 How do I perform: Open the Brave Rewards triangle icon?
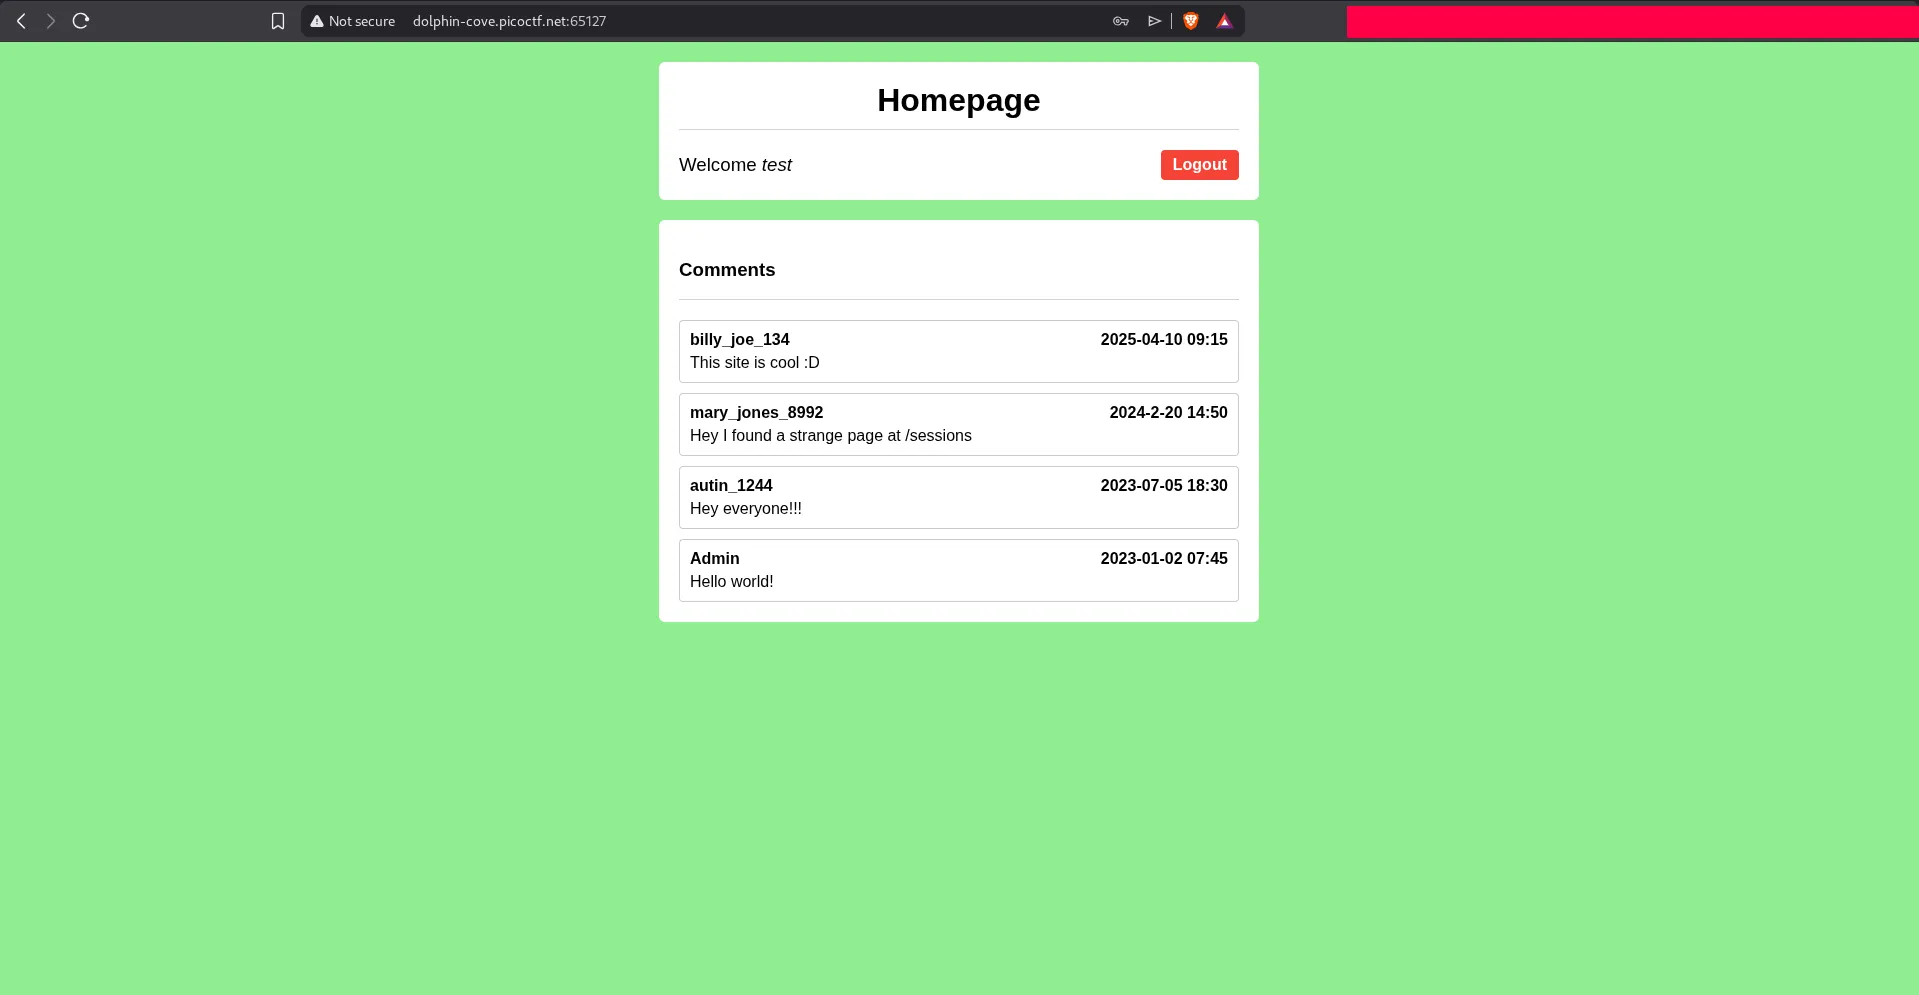(1224, 21)
